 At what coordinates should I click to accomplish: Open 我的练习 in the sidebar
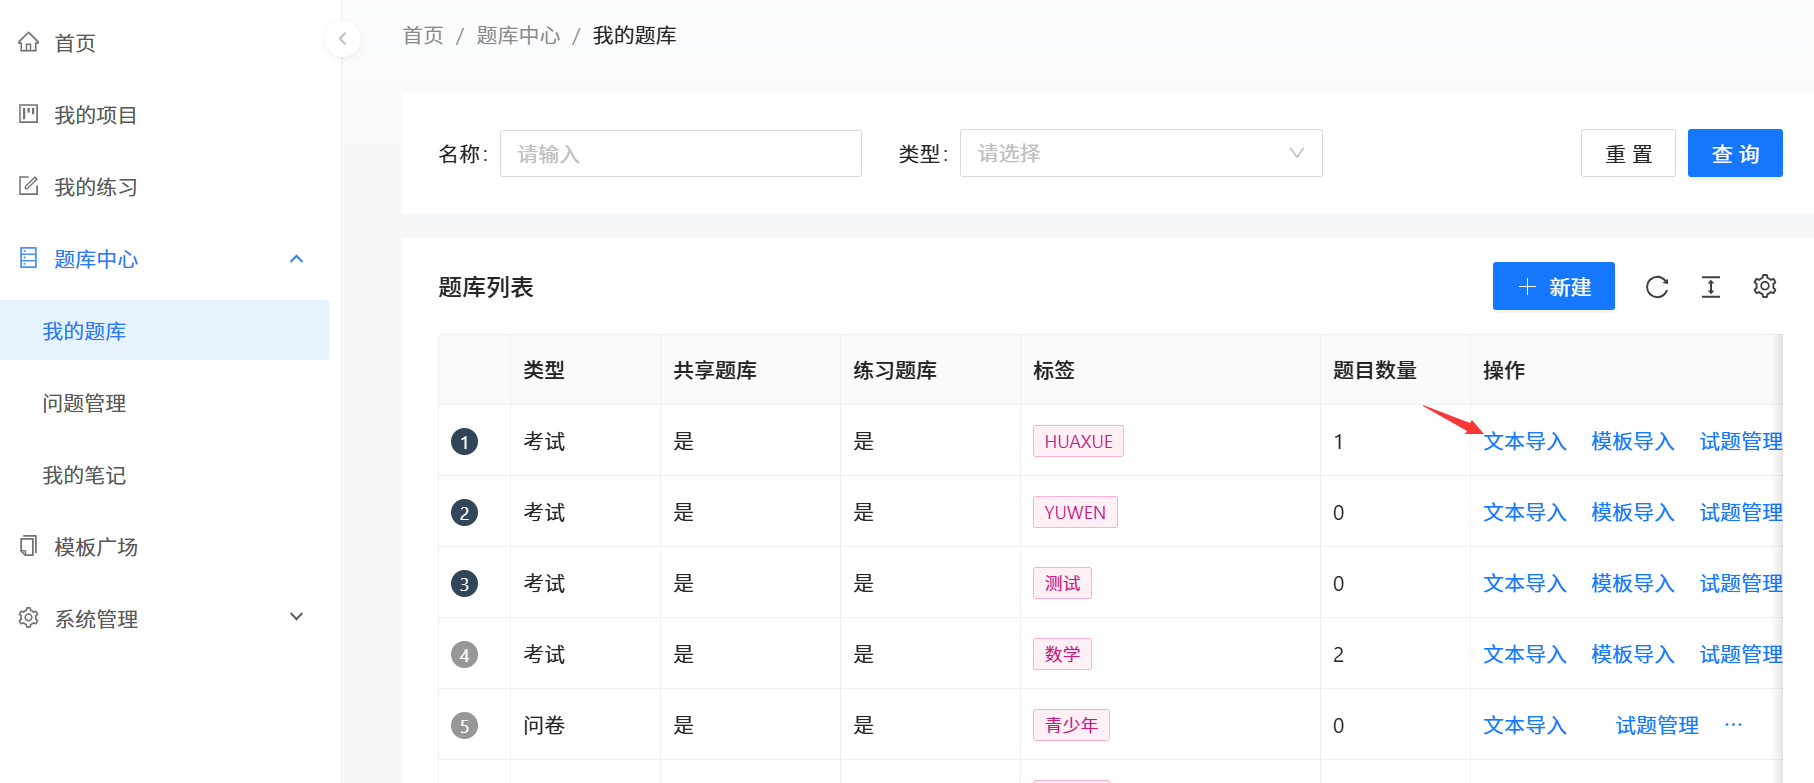tap(96, 187)
